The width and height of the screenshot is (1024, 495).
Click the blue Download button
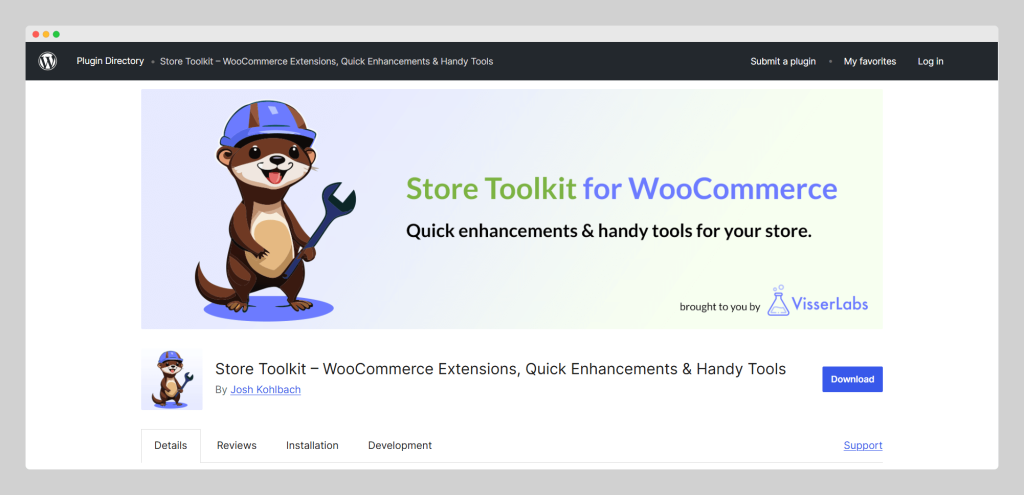pos(852,379)
